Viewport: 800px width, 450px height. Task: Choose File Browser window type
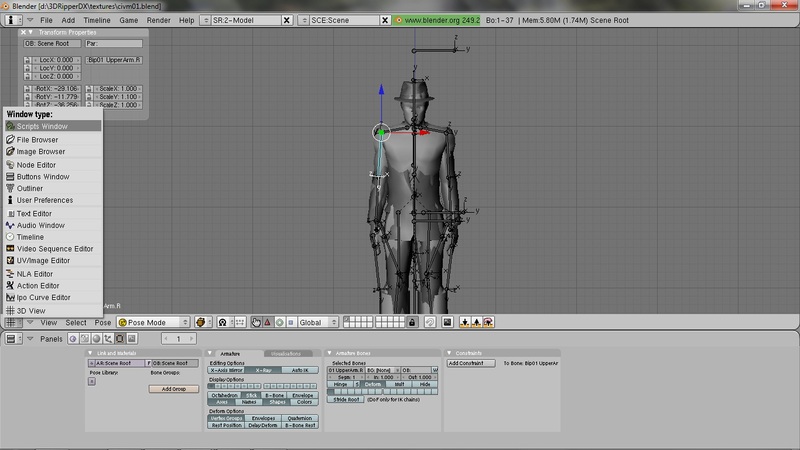point(53,140)
